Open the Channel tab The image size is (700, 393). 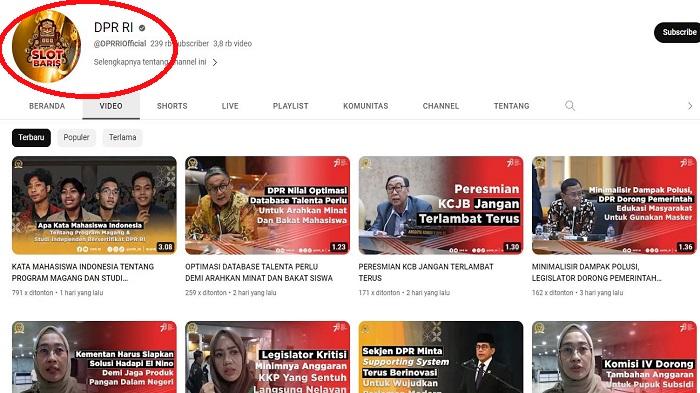[441, 106]
